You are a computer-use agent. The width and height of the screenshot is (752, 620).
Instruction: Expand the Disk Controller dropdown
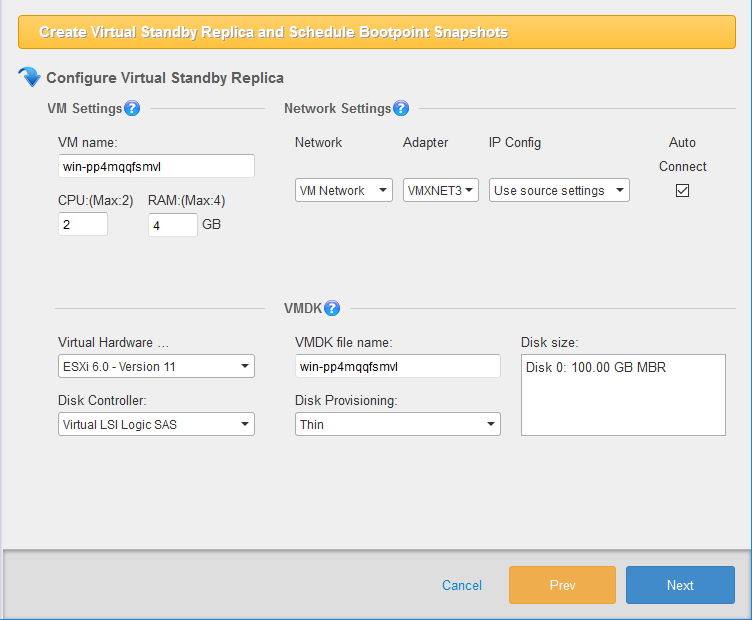click(156, 424)
